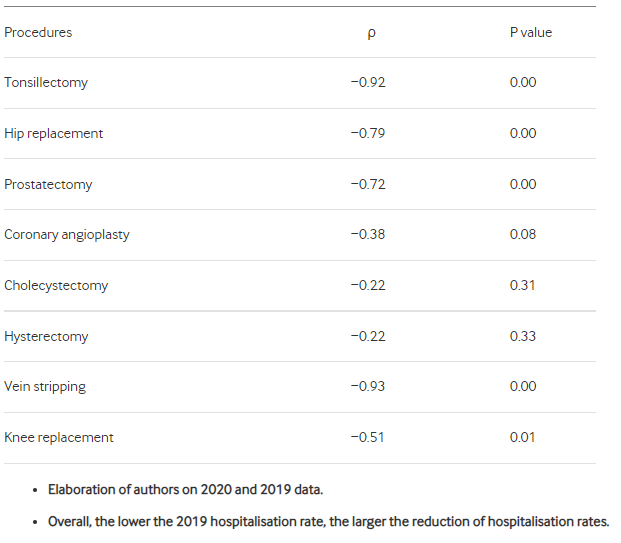Click the Procedures column header
Screen dimensions: 621x543
click(38, 32)
